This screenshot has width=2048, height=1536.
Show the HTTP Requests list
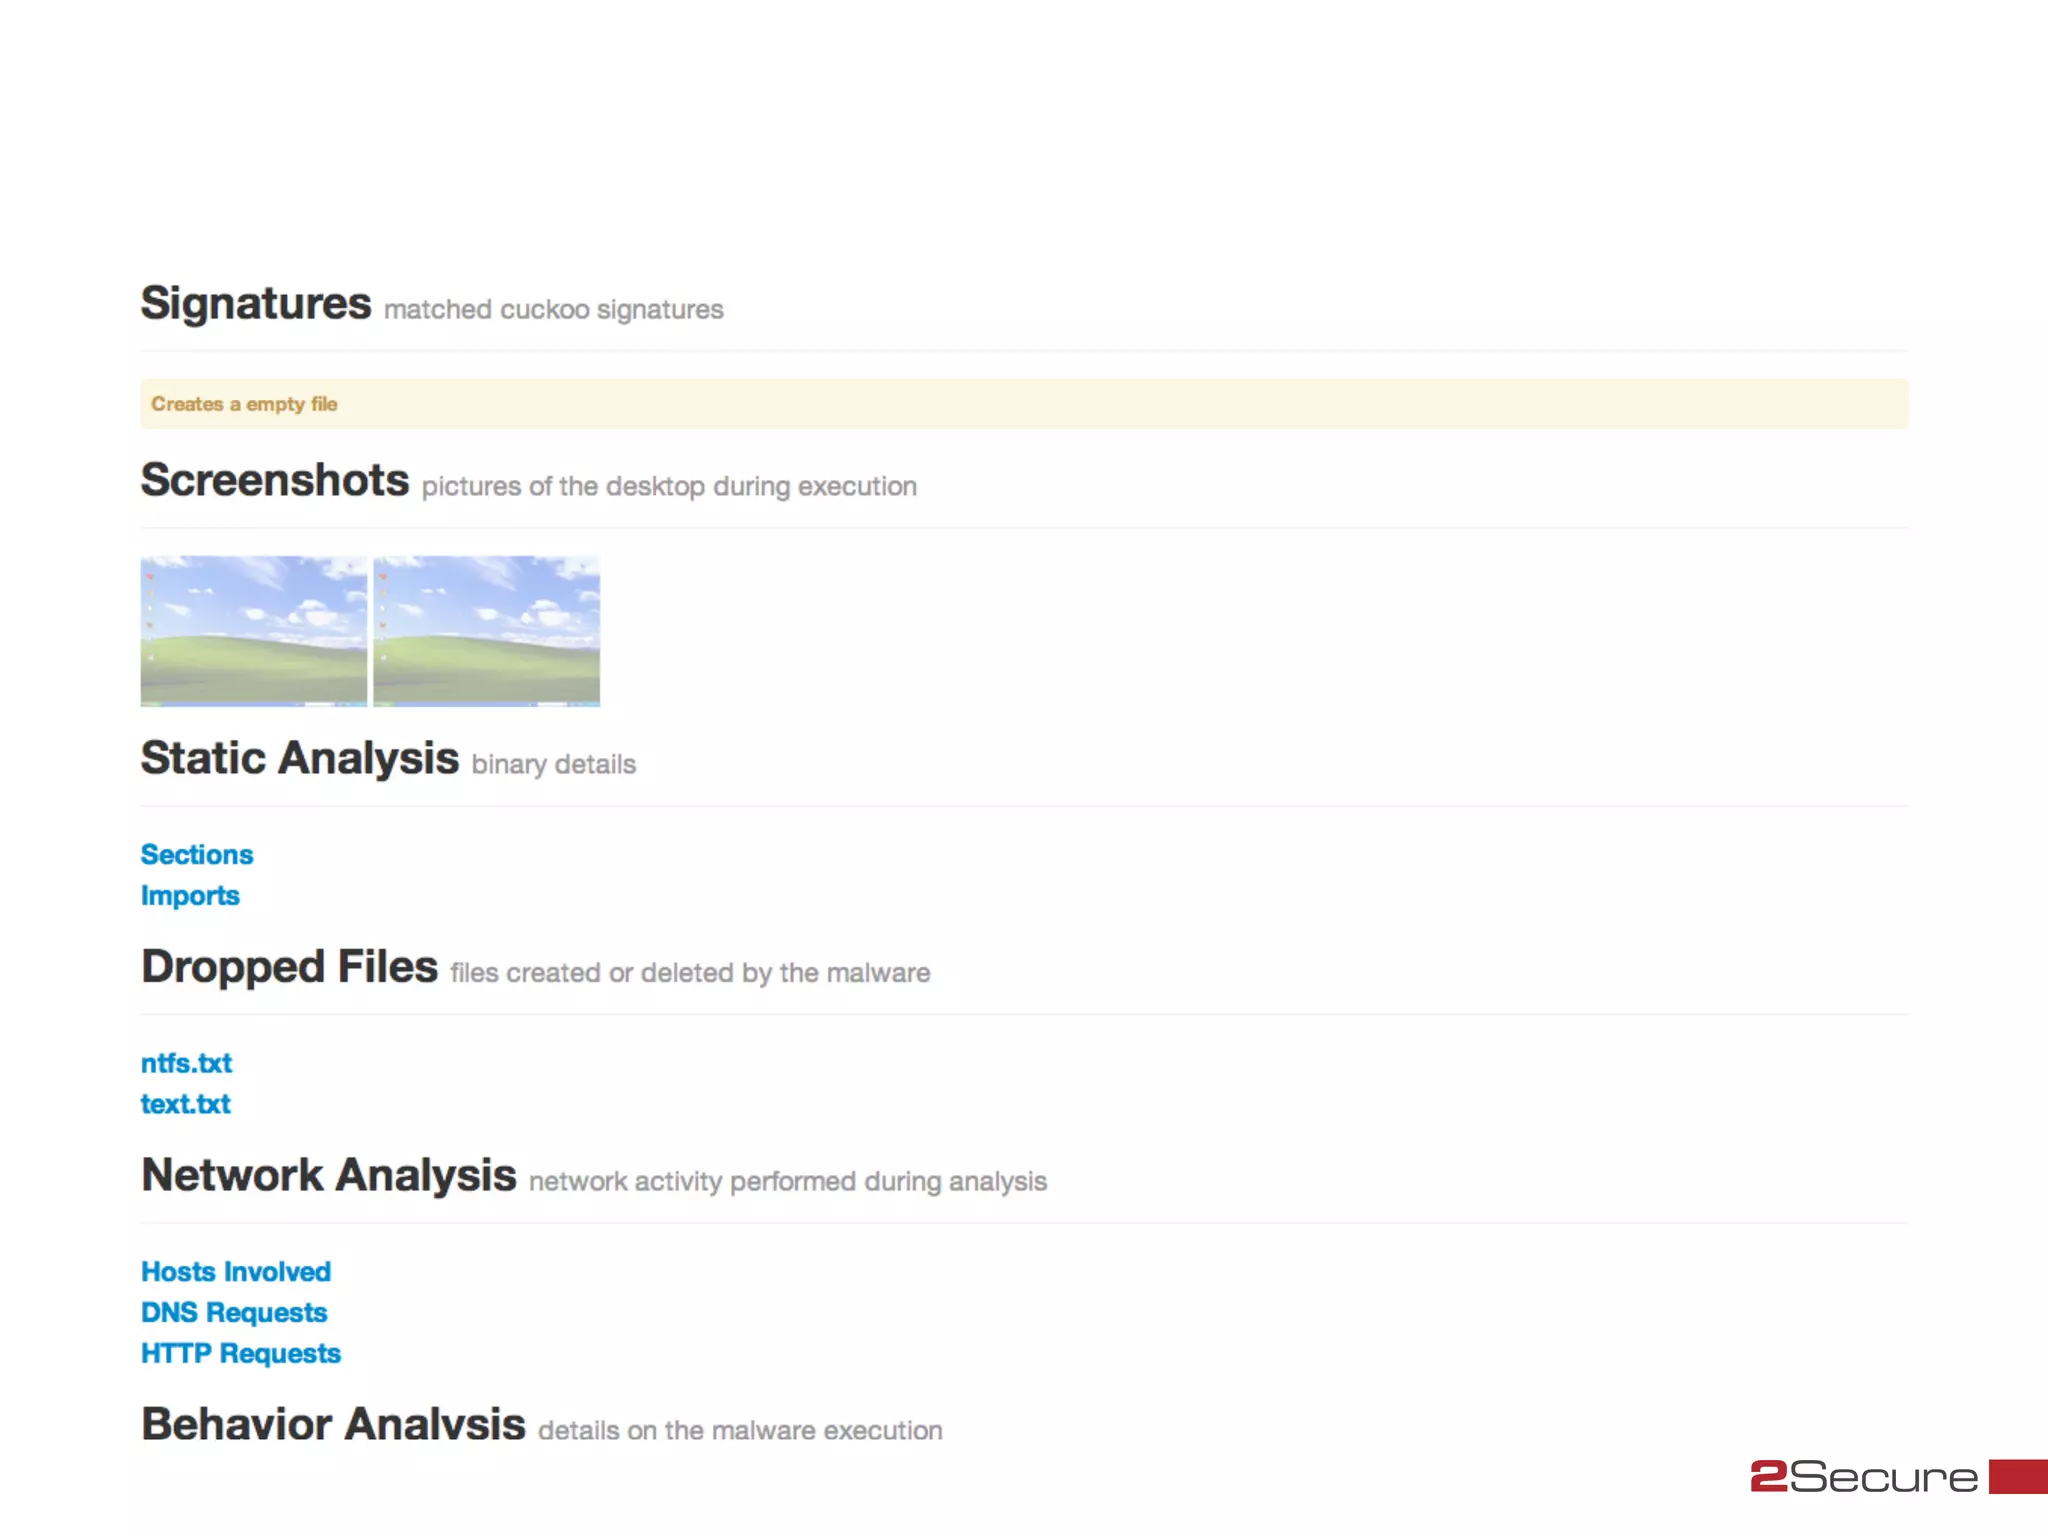[x=241, y=1354]
